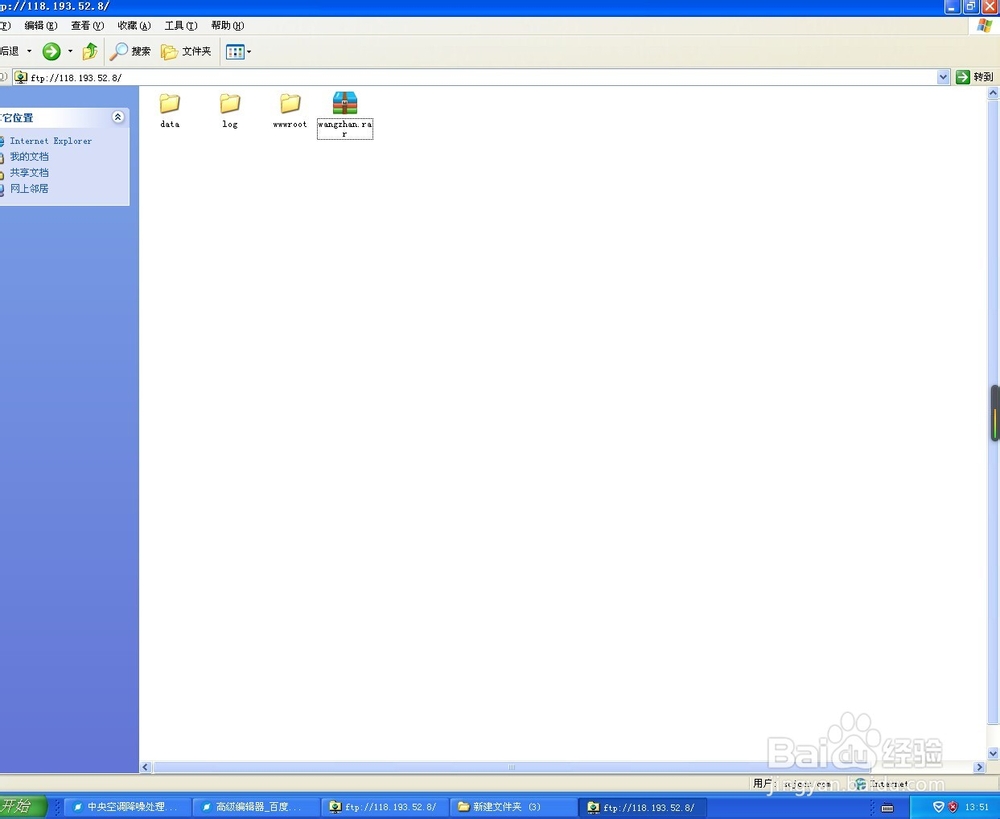
Task: Click the horizontal scrollbar left arrow
Action: (x=145, y=767)
